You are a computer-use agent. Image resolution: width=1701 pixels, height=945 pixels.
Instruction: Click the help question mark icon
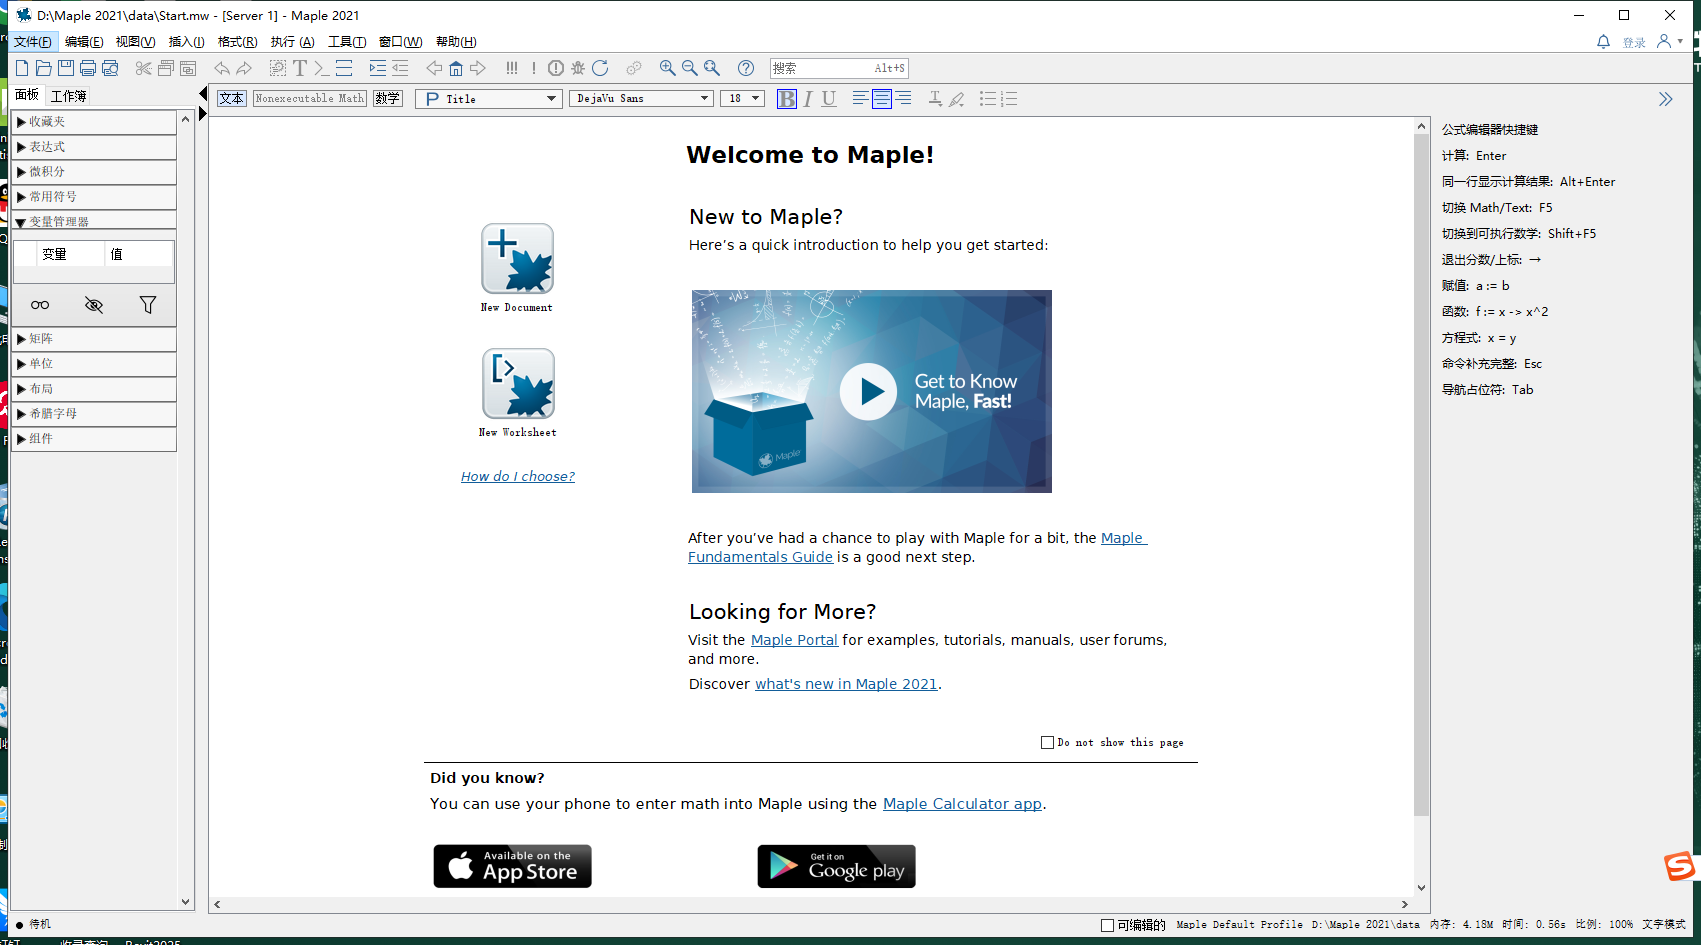click(x=746, y=68)
